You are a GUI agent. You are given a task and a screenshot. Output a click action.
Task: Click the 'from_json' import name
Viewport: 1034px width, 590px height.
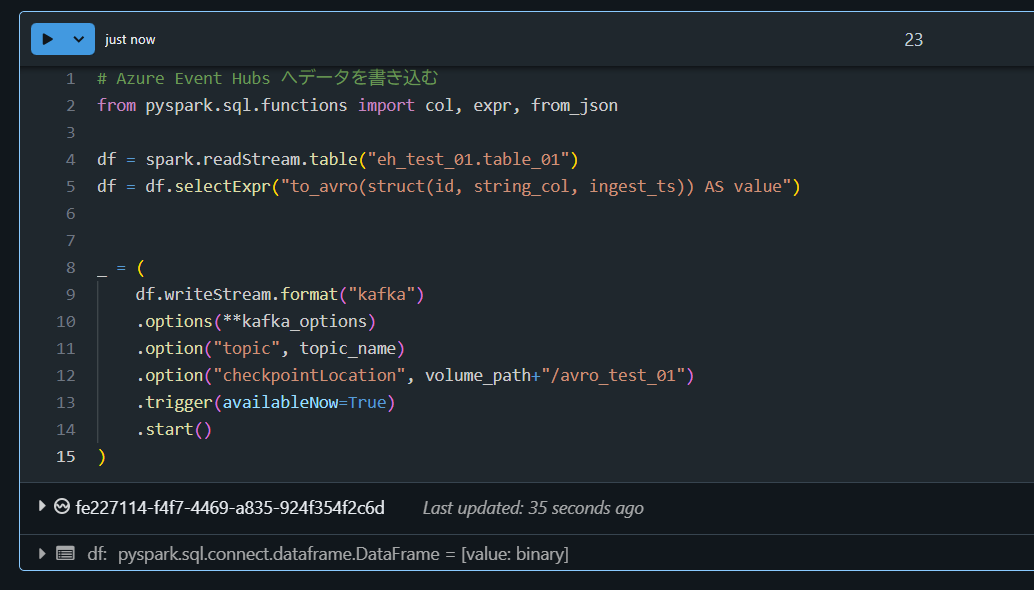click(574, 105)
